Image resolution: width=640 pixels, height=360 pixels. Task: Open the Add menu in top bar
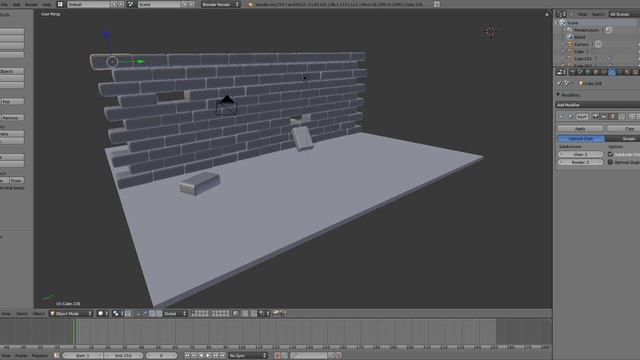[16, 4]
